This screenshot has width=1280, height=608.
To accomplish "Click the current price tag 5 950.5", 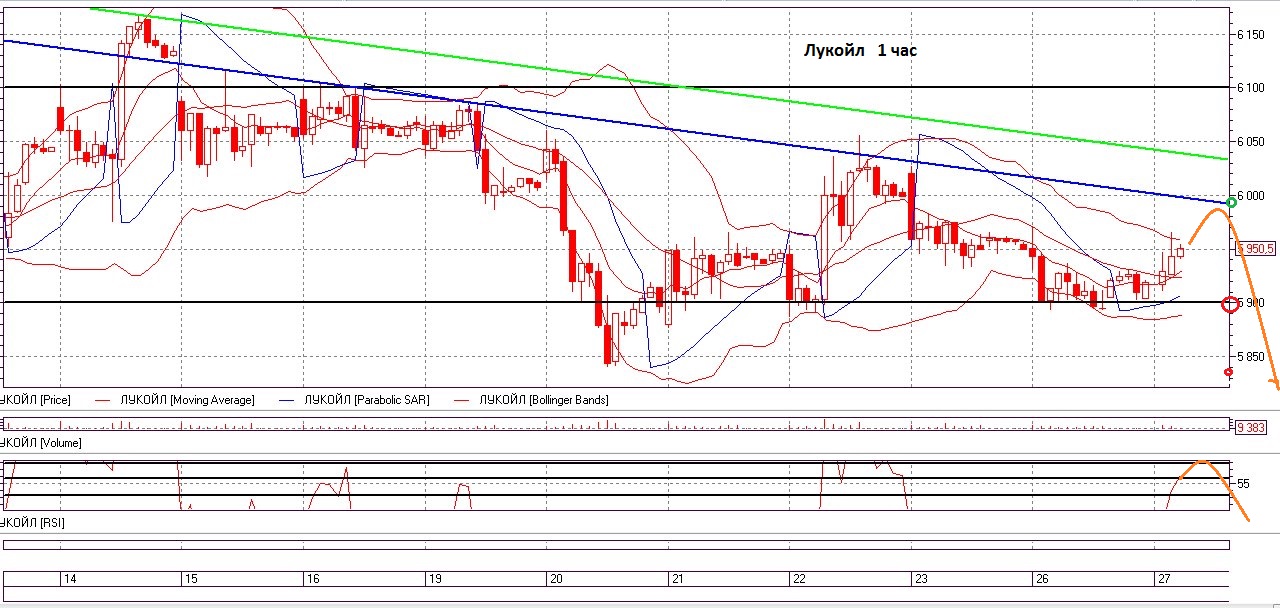I will click(1255, 247).
